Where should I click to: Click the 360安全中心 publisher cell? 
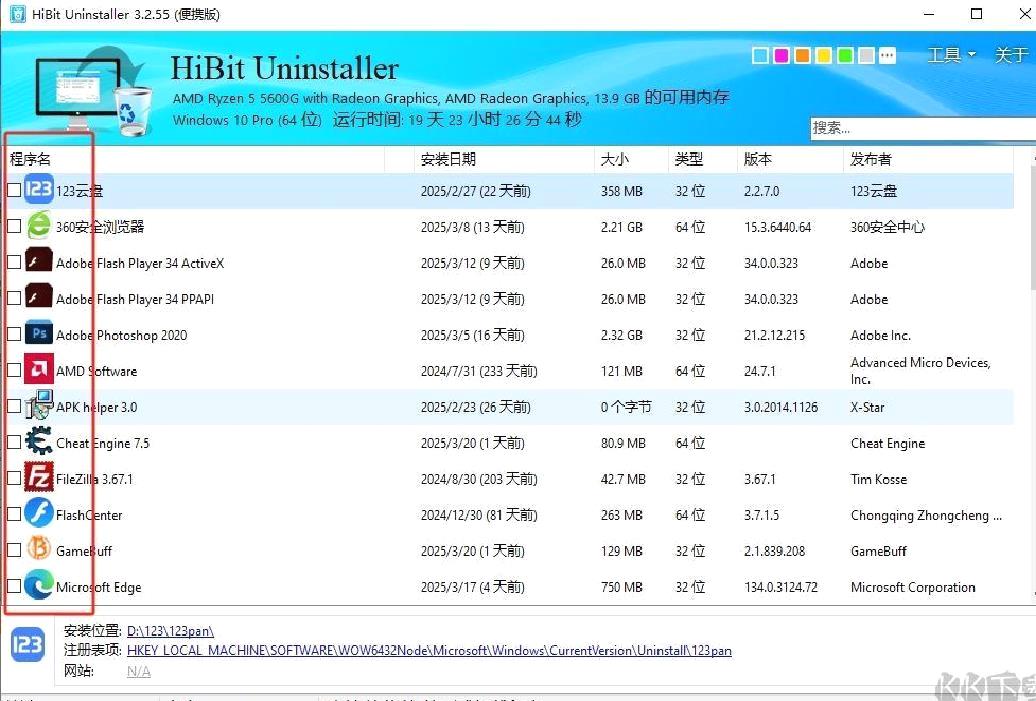[887, 227]
